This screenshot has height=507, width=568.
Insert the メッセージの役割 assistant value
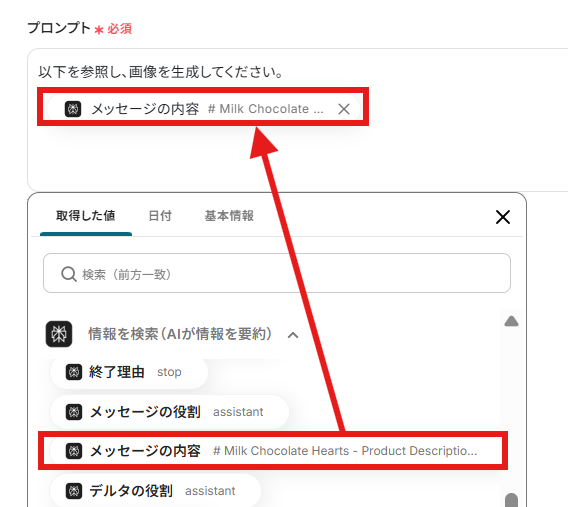[x=170, y=412]
